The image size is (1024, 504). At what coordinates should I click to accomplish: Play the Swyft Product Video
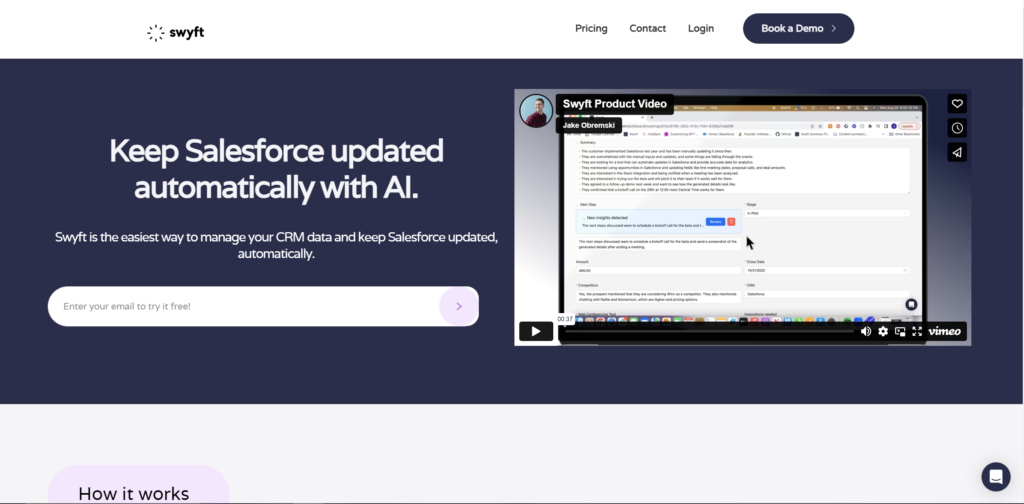[535, 331]
